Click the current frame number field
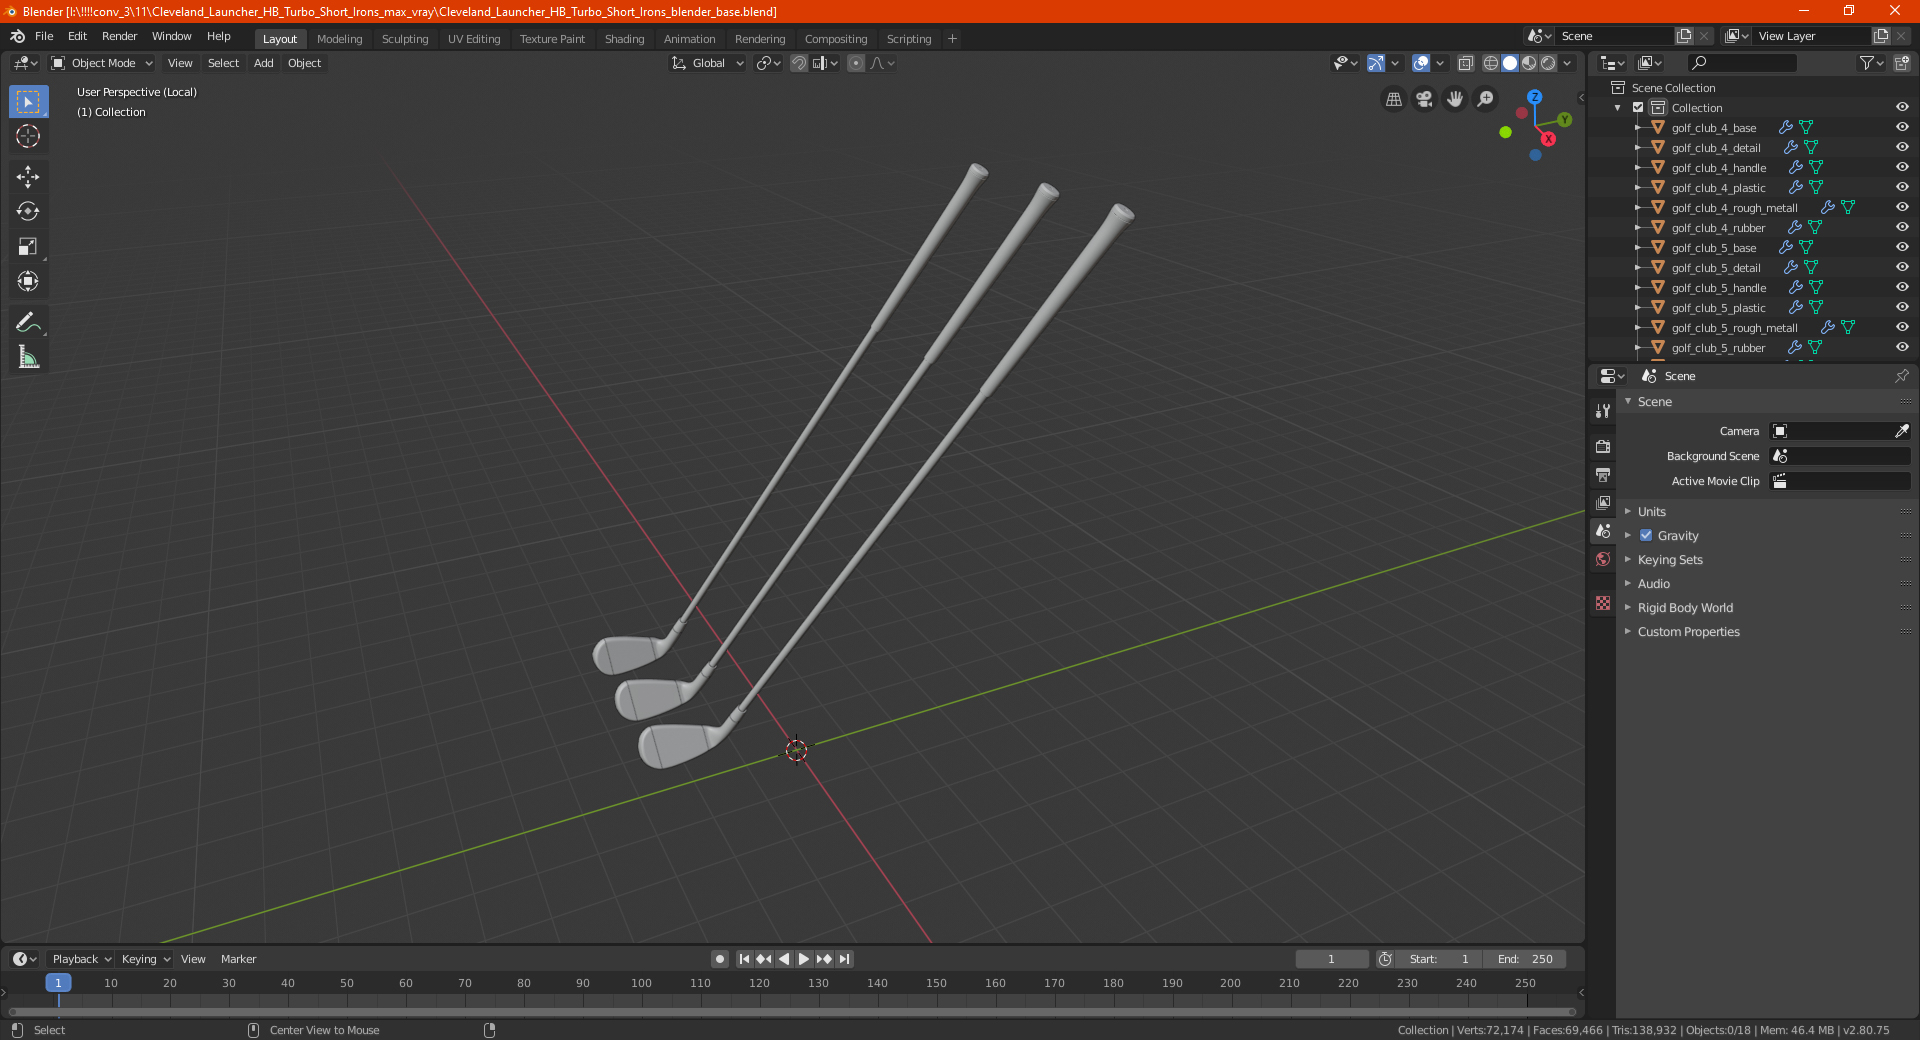This screenshot has height=1040, width=1920. 1331,959
